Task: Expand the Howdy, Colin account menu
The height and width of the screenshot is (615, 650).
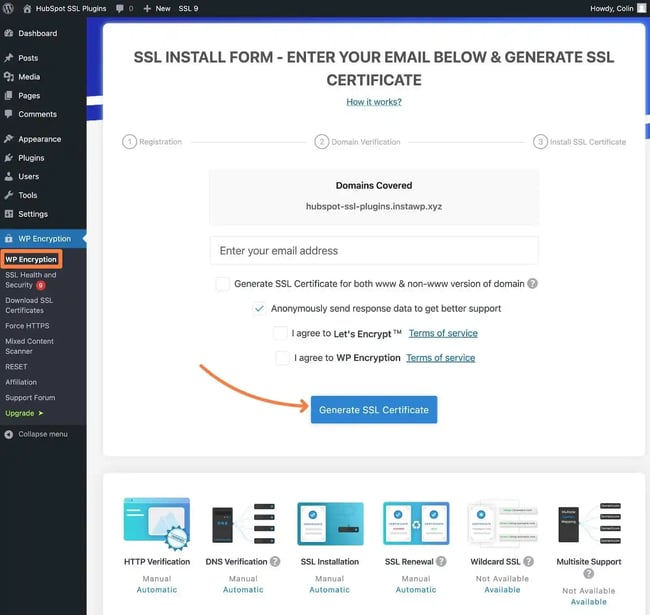Action: click(614, 8)
